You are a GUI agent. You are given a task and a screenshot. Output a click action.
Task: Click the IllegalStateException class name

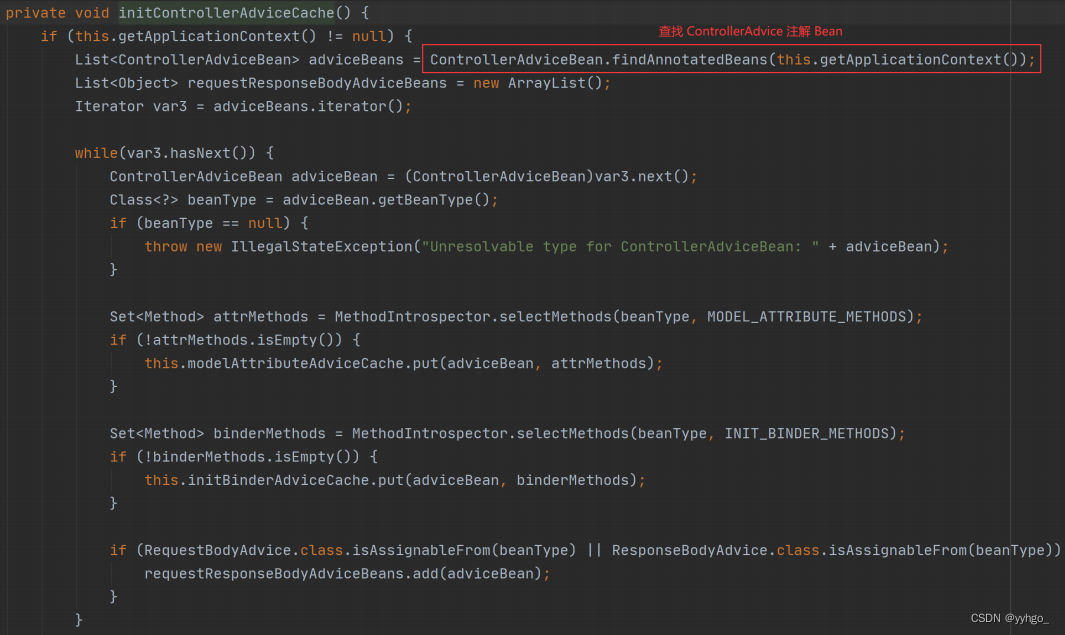point(321,247)
